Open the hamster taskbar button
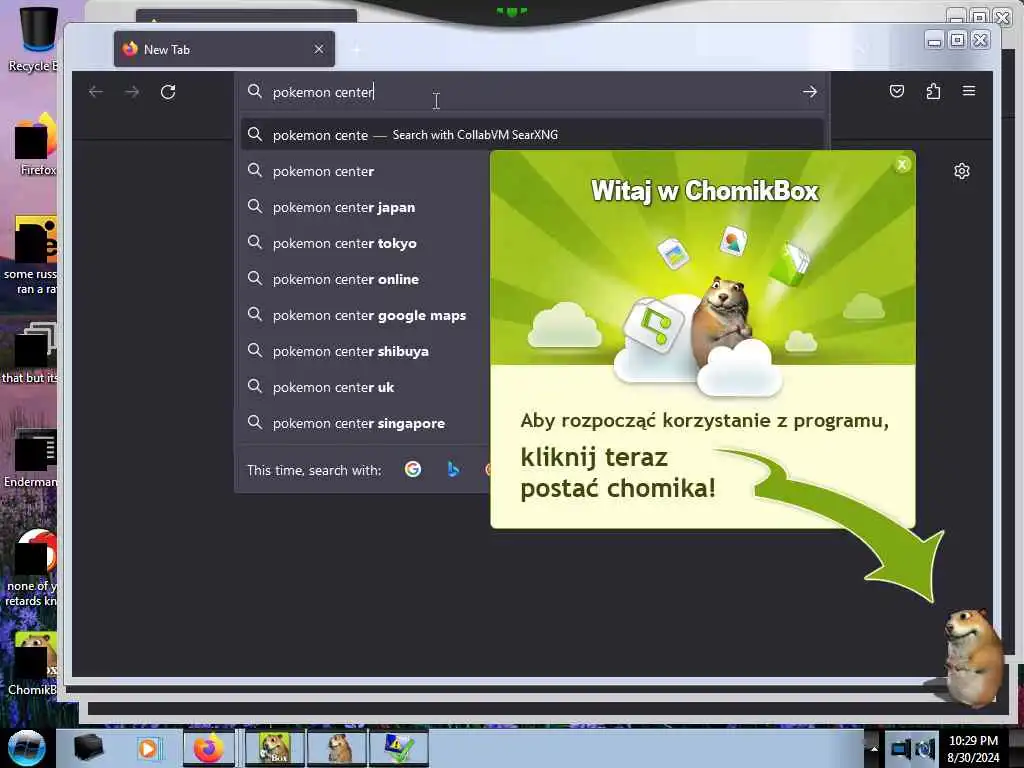The height and width of the screenshot is (768, 1024). pos(337,748)
